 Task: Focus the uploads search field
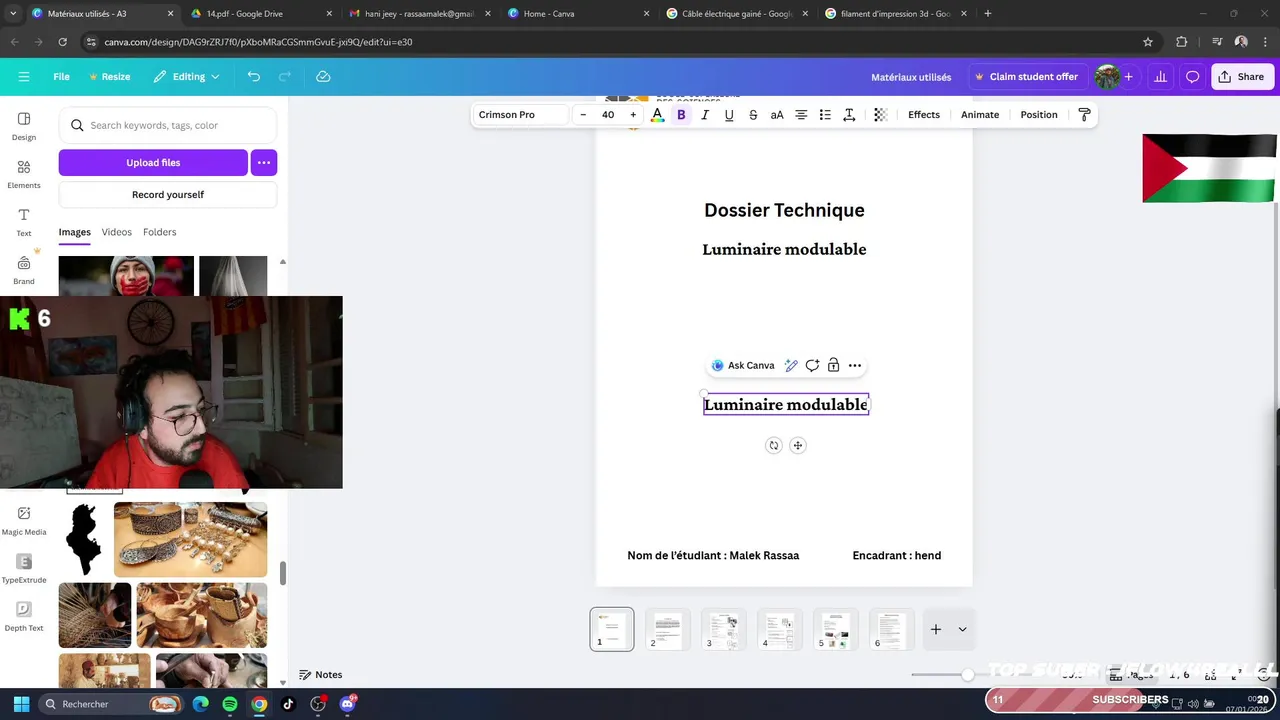point(168,125)
